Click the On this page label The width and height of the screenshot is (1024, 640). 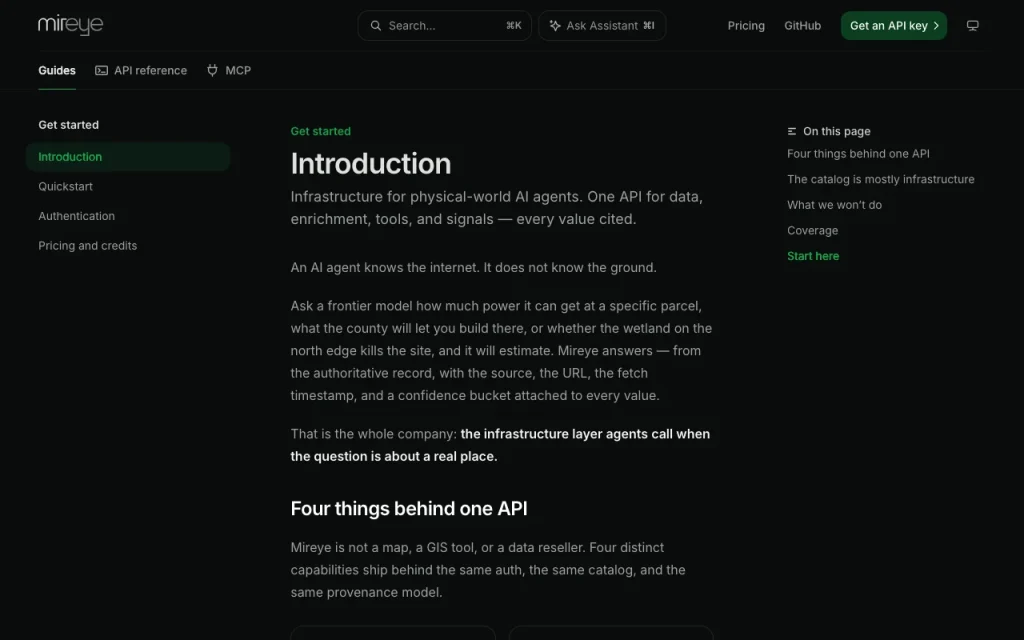(837, 131)
